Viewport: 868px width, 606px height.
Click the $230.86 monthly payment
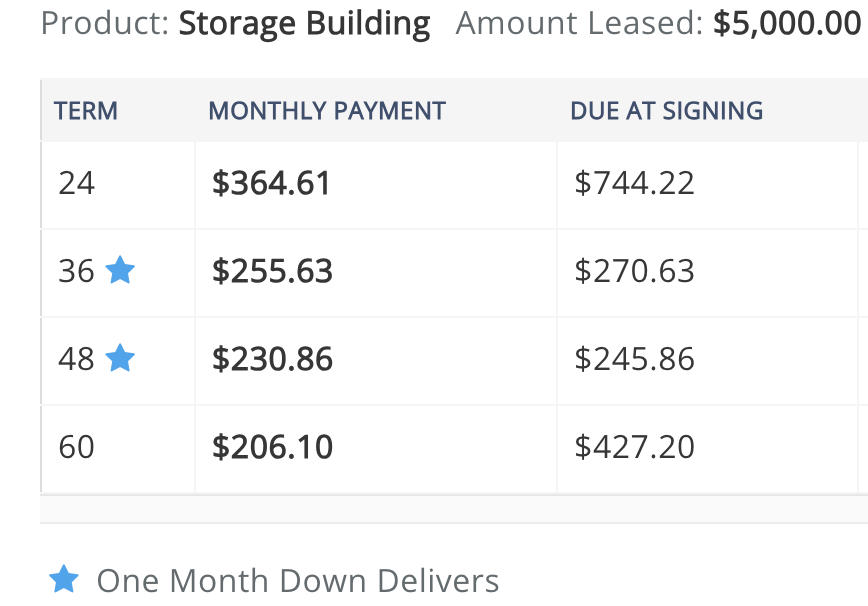[x=272, y=359]
